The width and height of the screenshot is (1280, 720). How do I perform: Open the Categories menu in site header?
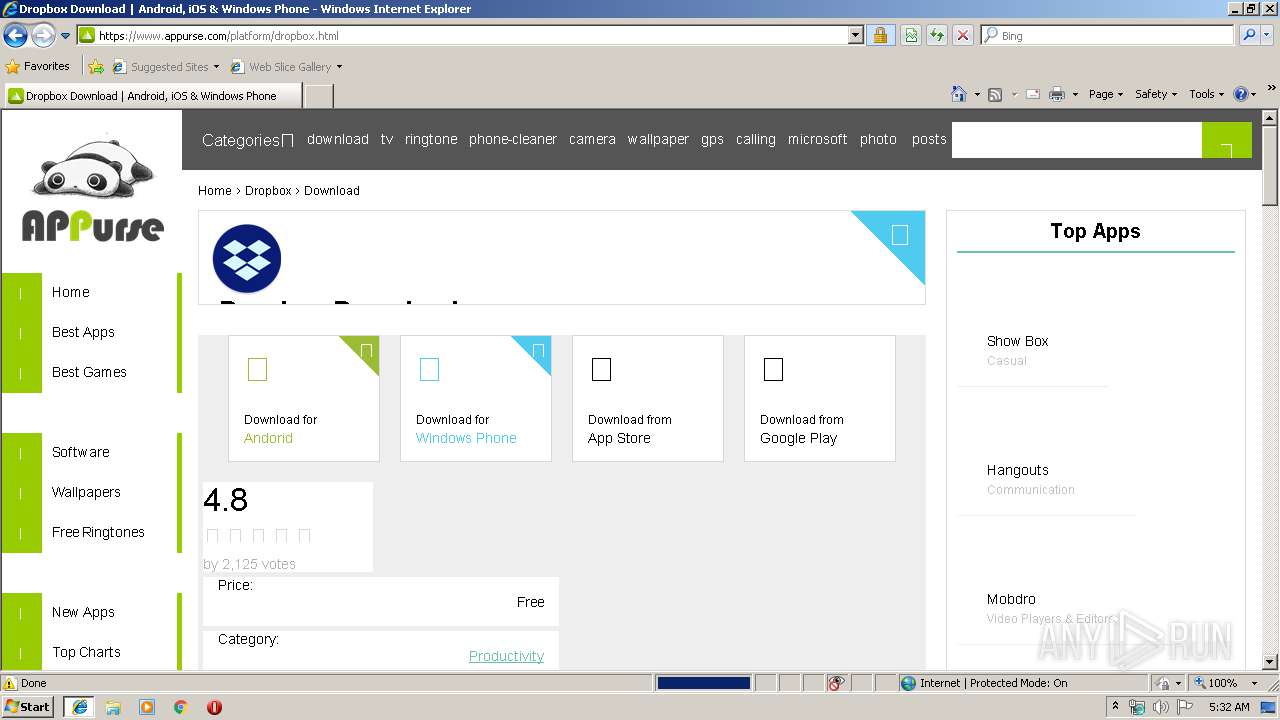point(247,140)
